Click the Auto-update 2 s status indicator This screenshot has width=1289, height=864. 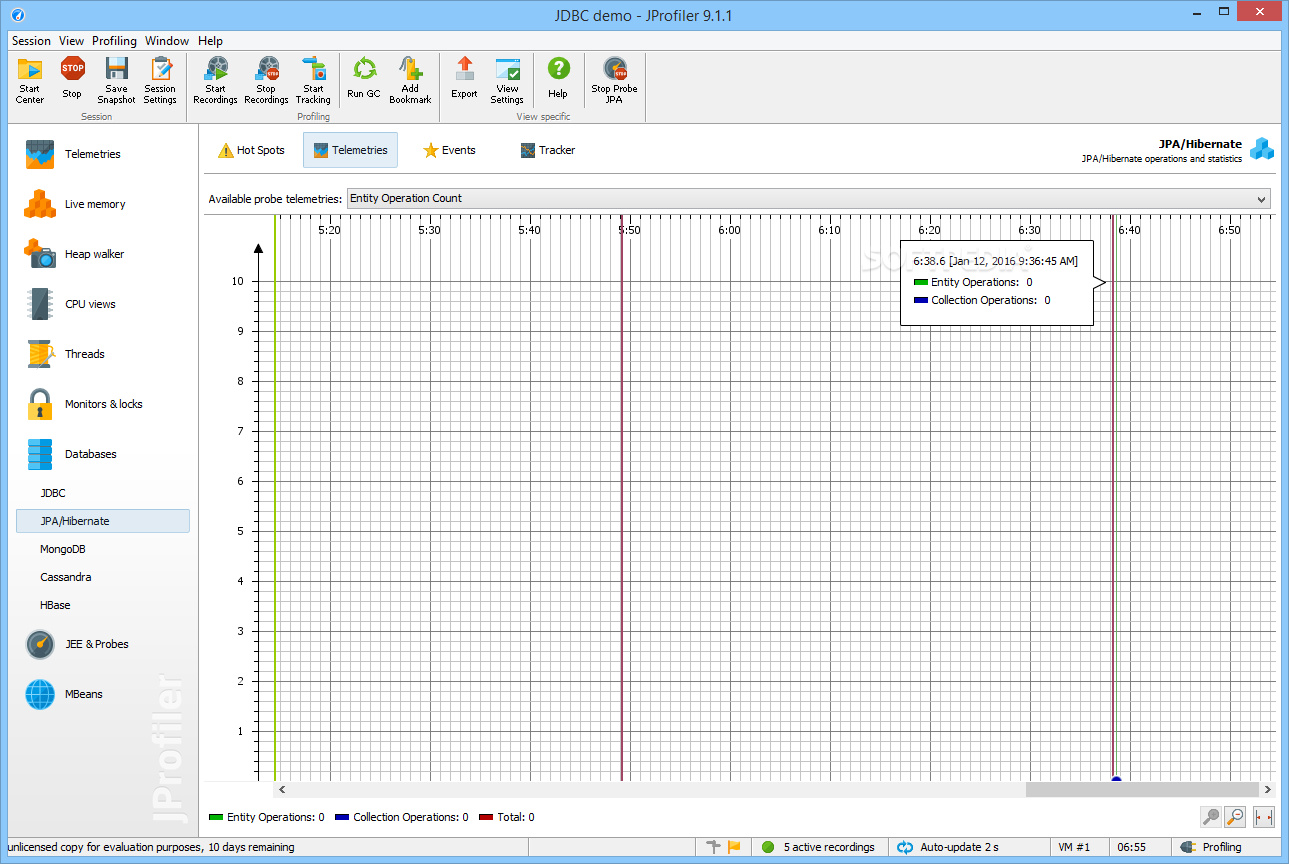(x=948, y=847)
